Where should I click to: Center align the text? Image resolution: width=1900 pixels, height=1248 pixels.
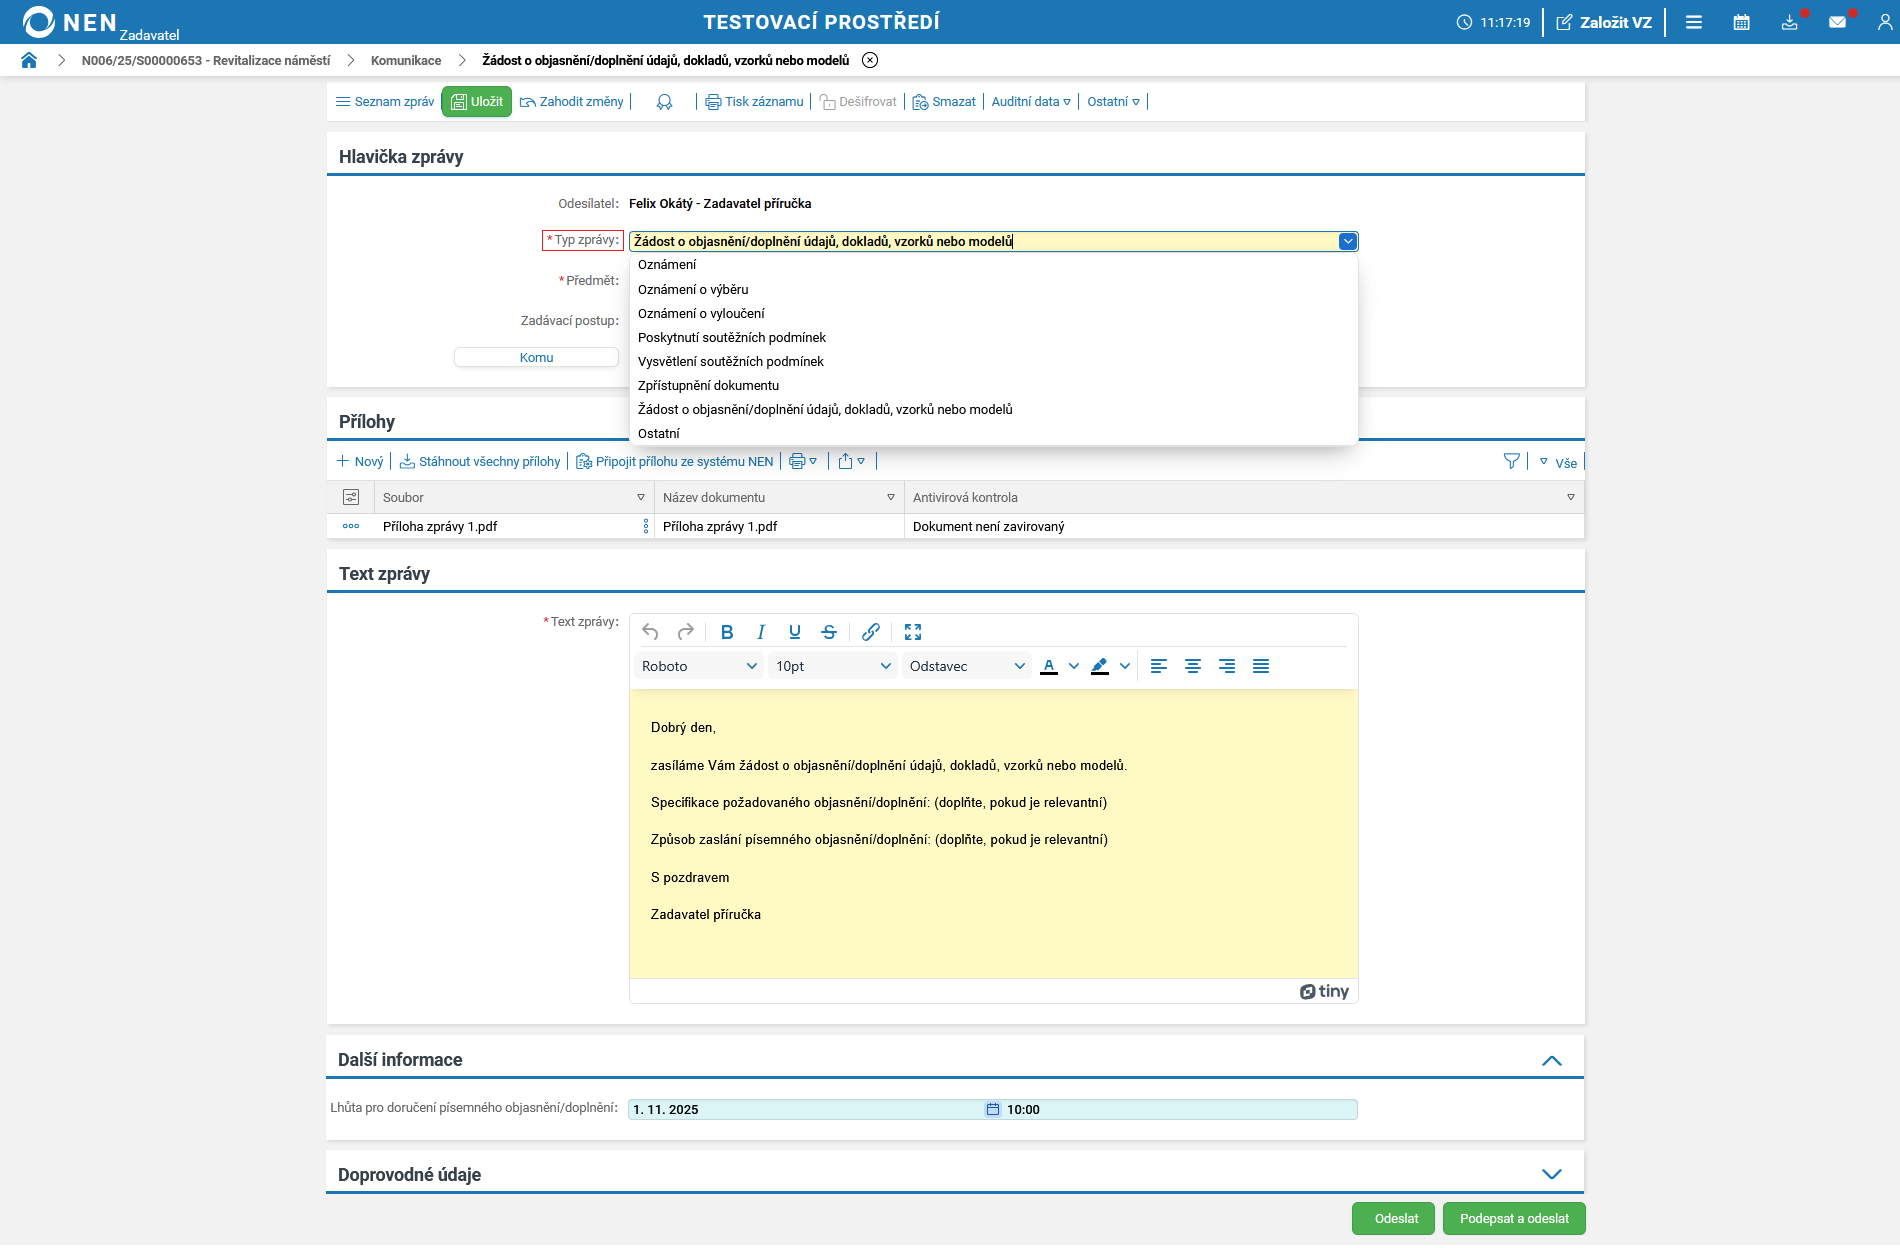(x=1193, y=666)
